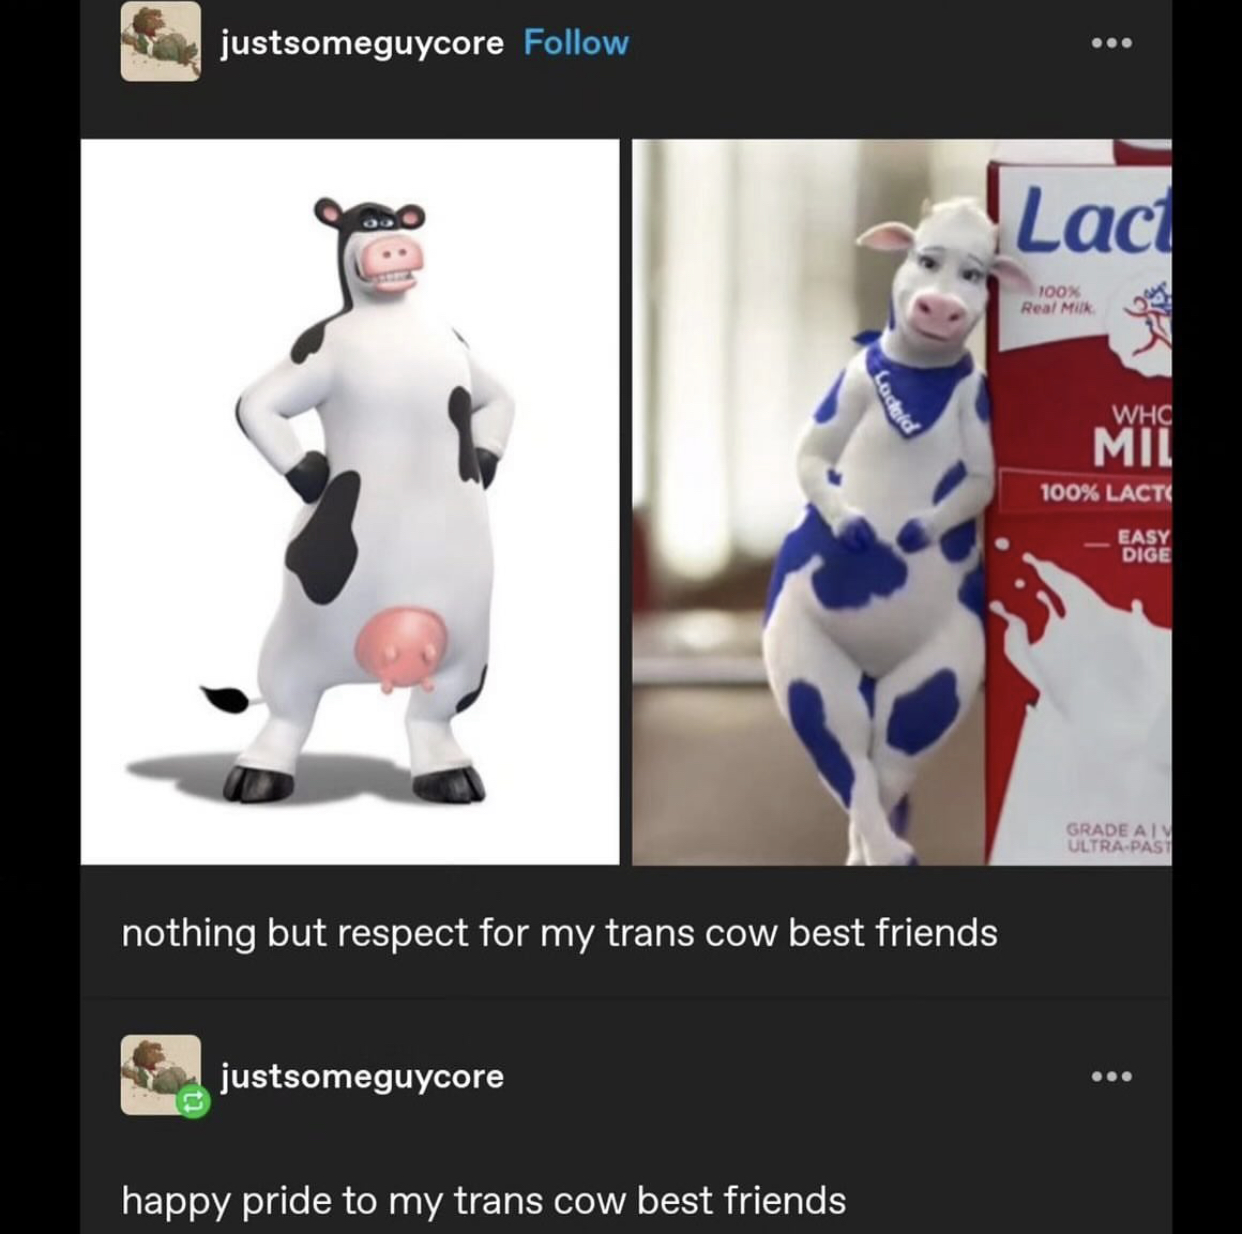This screenshot has width=1242, height=1237.
Task: Enlarge the black-and-white standing cow image
Action: click(x=350, y=502)
